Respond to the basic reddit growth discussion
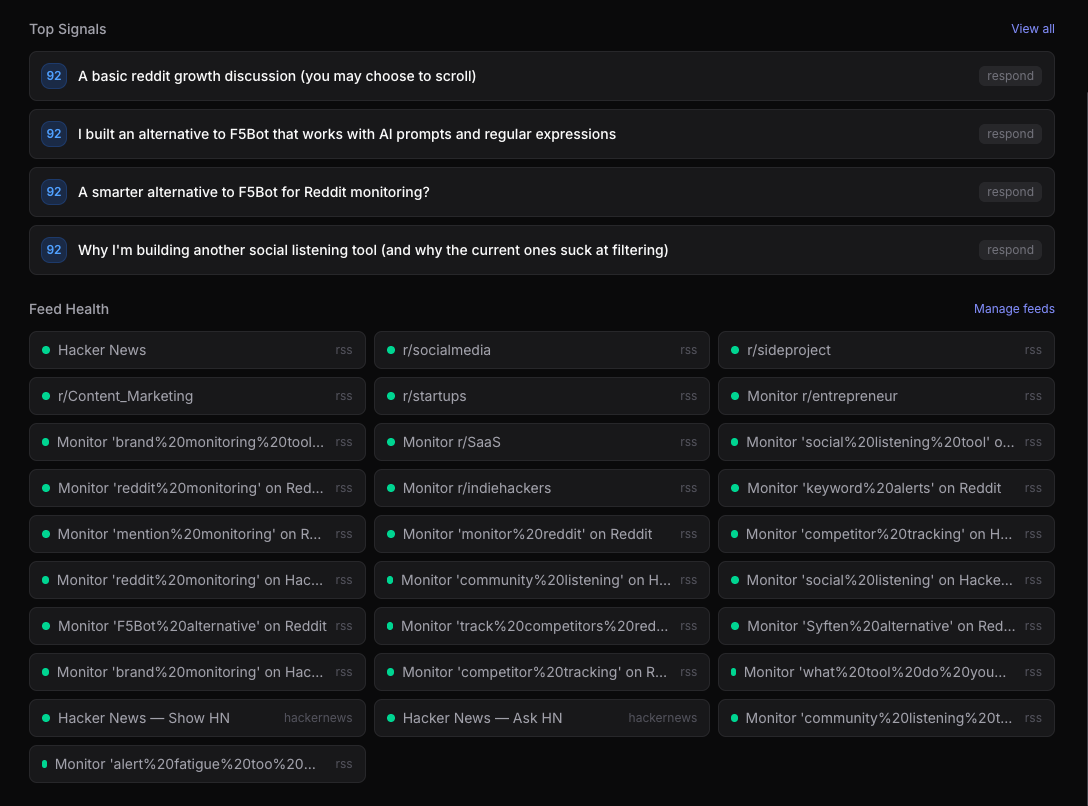1088x806 pixels. [x=1010, y=76]
